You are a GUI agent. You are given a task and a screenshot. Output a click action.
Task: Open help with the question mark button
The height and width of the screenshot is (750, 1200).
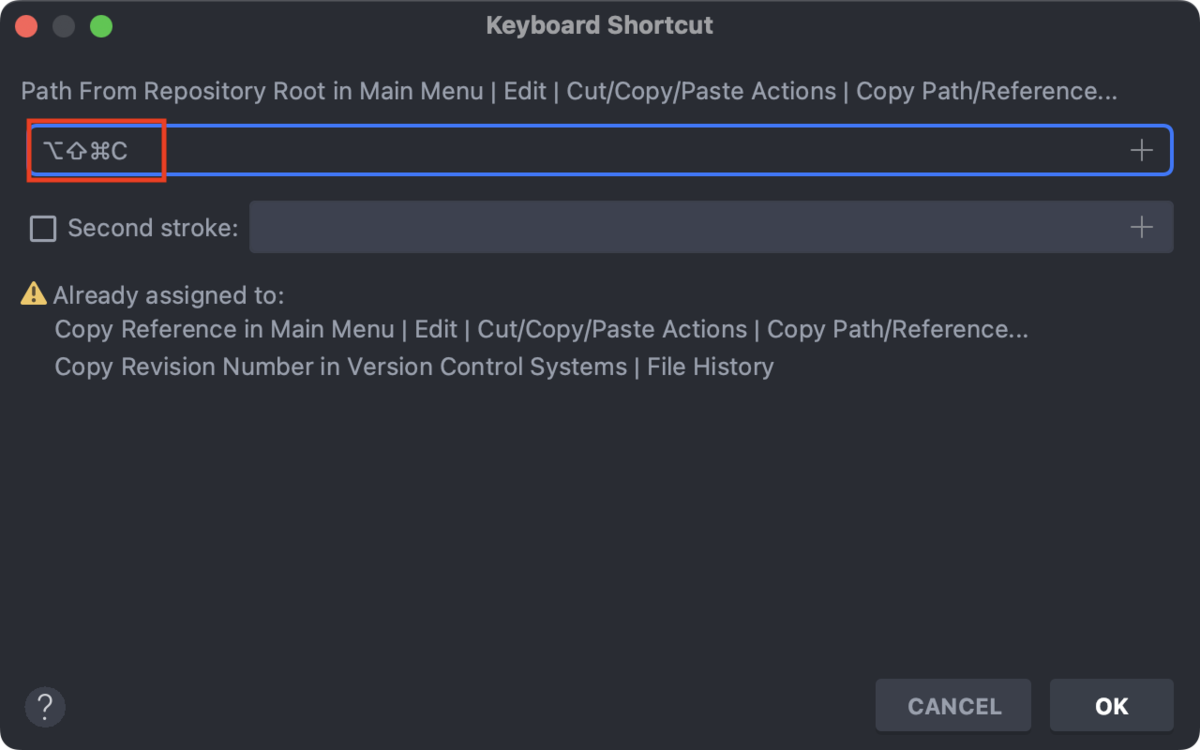[x=45, y=706]
